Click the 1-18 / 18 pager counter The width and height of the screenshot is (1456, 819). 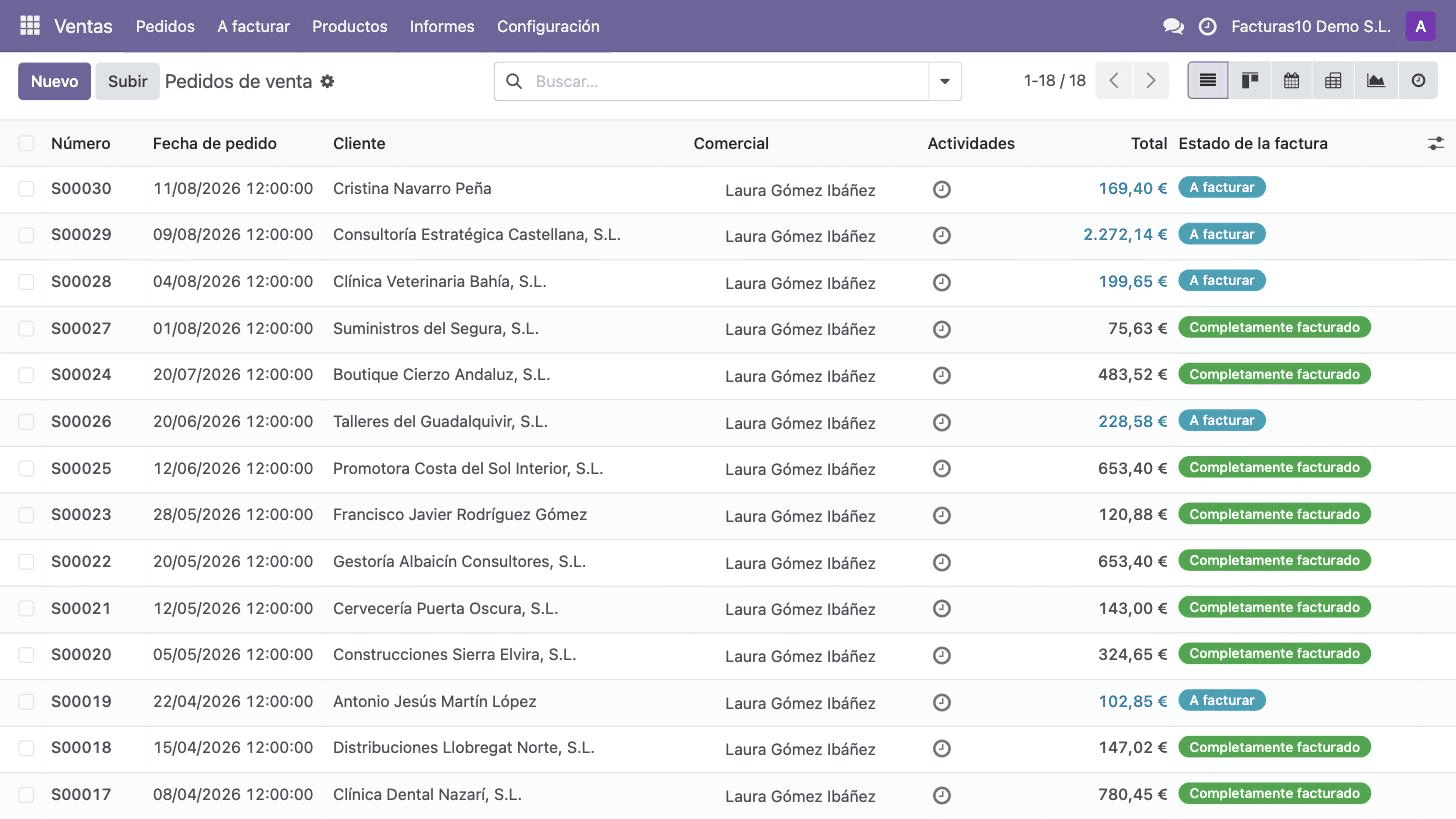coord(1055,81)
